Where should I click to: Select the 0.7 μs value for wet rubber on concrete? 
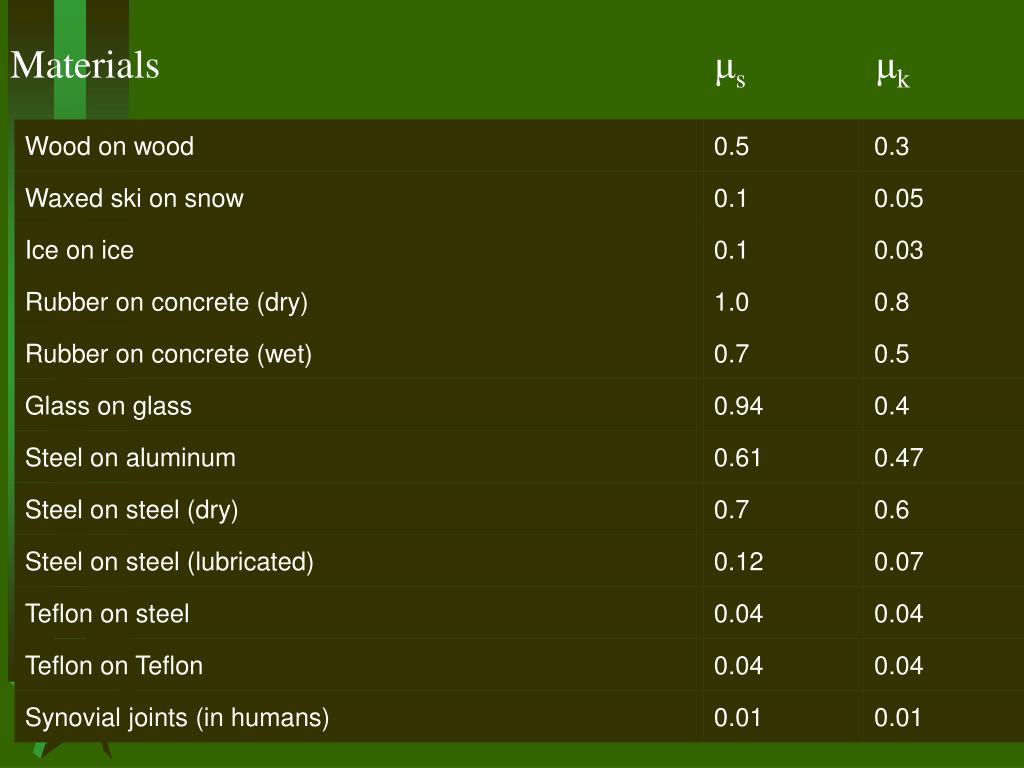point(731,354)
